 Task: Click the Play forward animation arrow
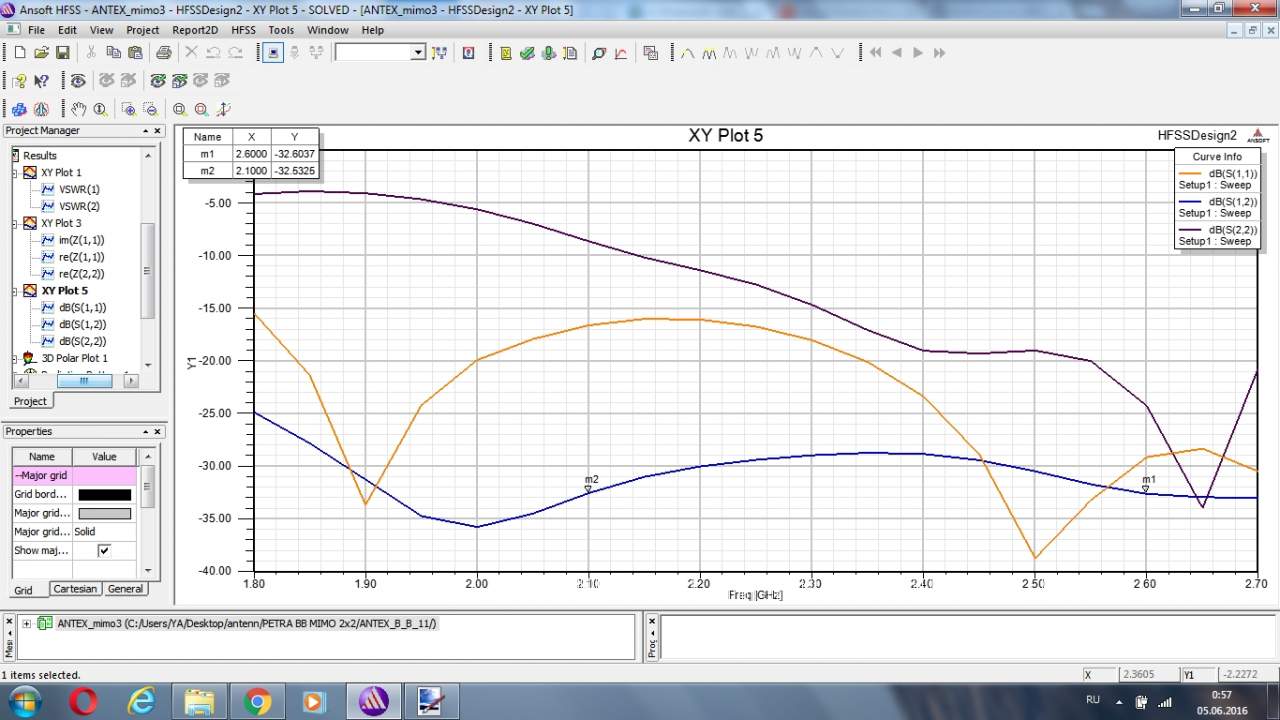pos(918,53)
